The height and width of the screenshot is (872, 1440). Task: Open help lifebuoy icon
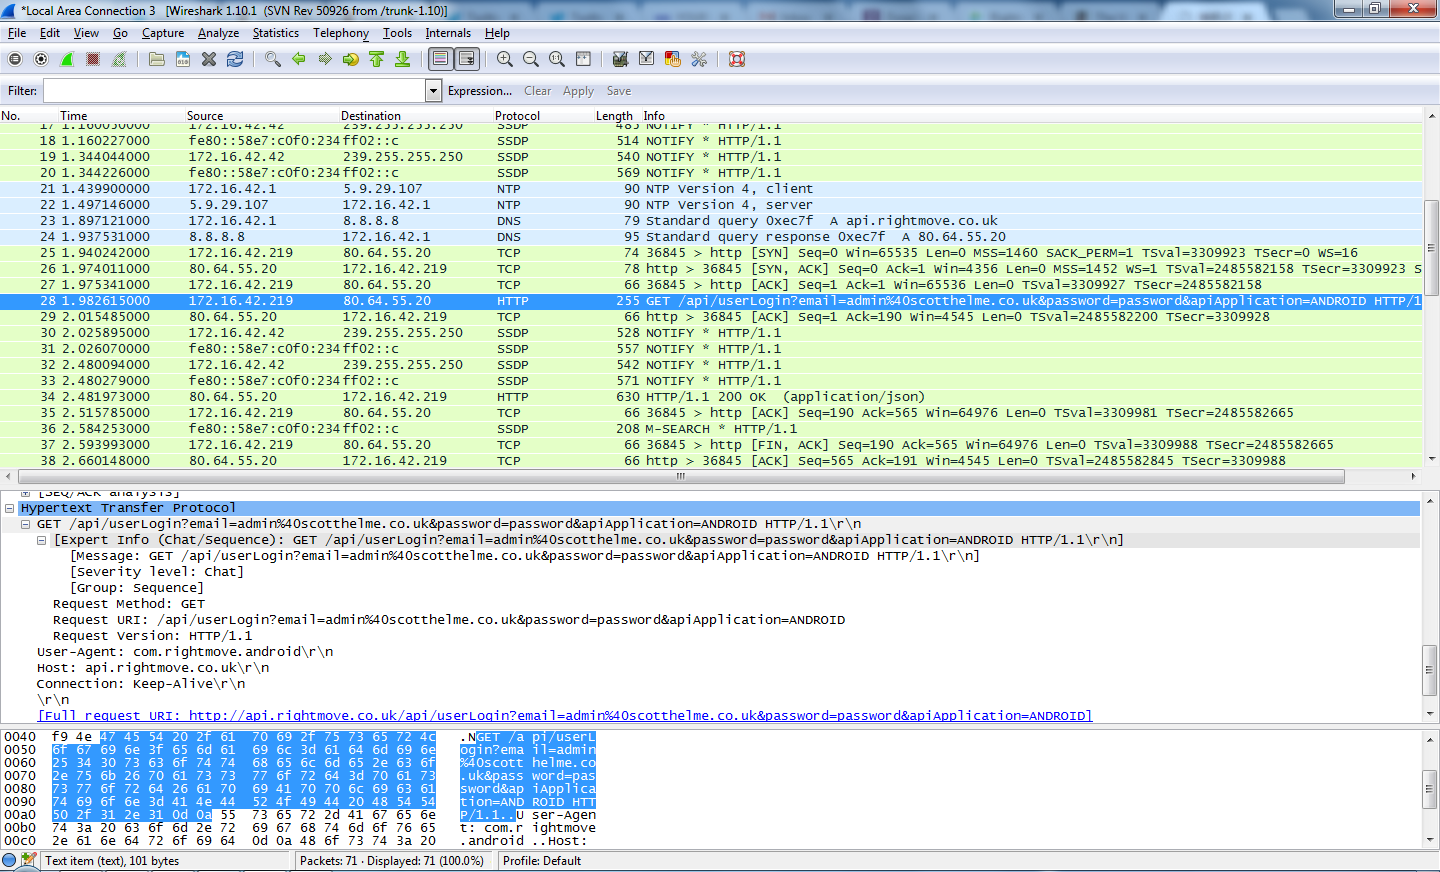[737, 60]
